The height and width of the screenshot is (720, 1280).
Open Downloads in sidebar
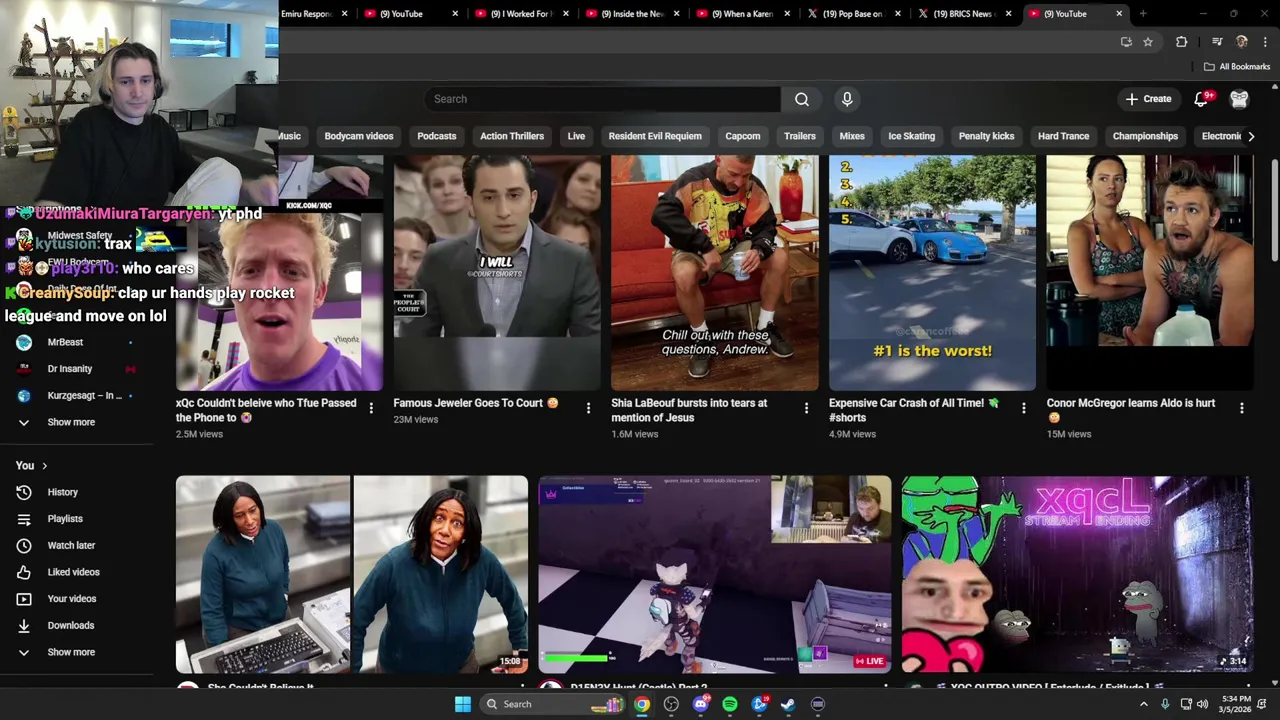[x=70, y=625]
